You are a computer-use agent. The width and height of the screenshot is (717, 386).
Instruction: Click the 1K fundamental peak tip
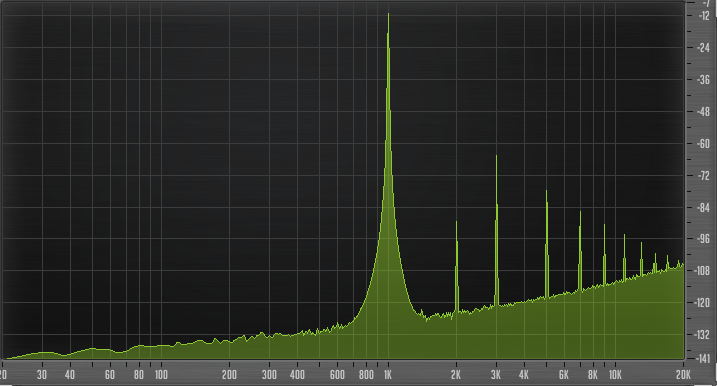(x=389, y=15)
